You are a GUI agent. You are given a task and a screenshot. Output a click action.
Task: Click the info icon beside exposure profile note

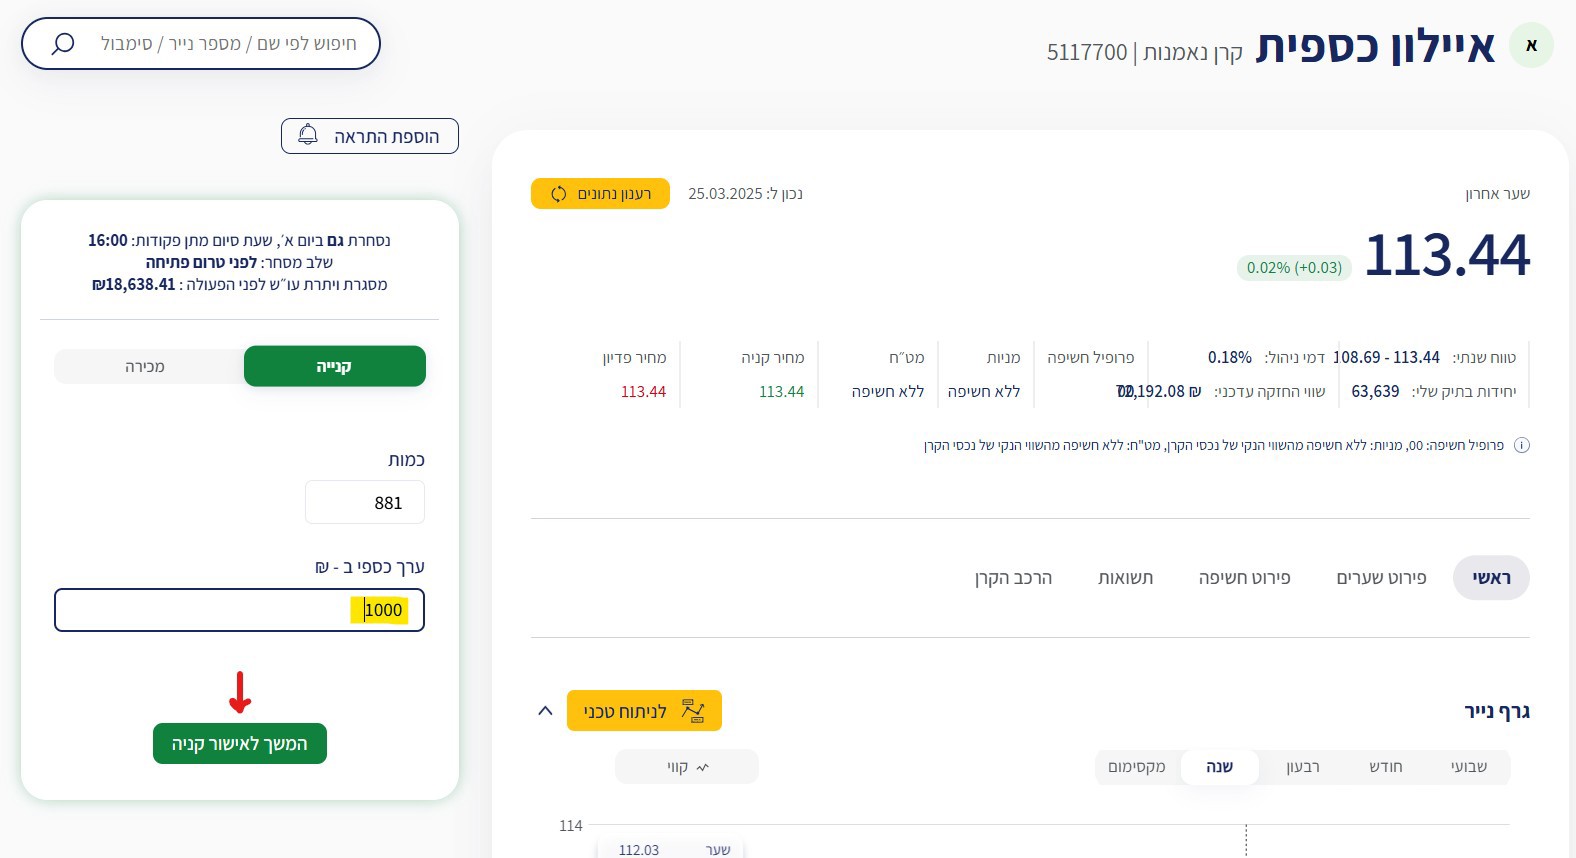tap(1522, 445)
